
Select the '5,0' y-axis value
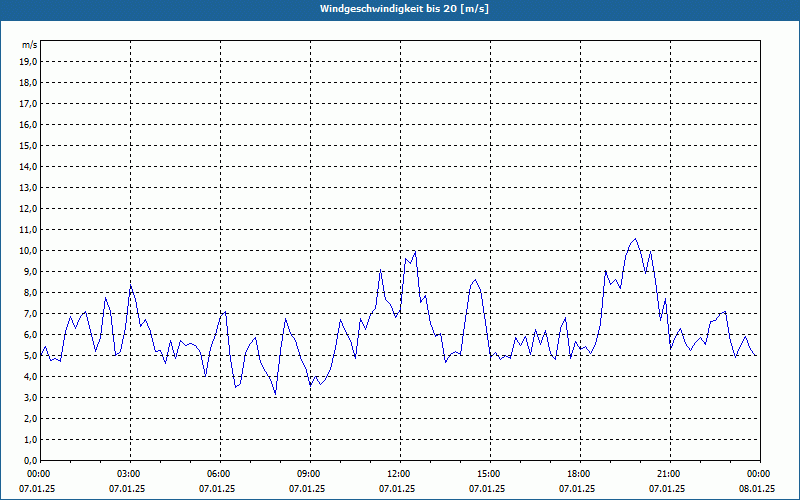click(31, 356)
